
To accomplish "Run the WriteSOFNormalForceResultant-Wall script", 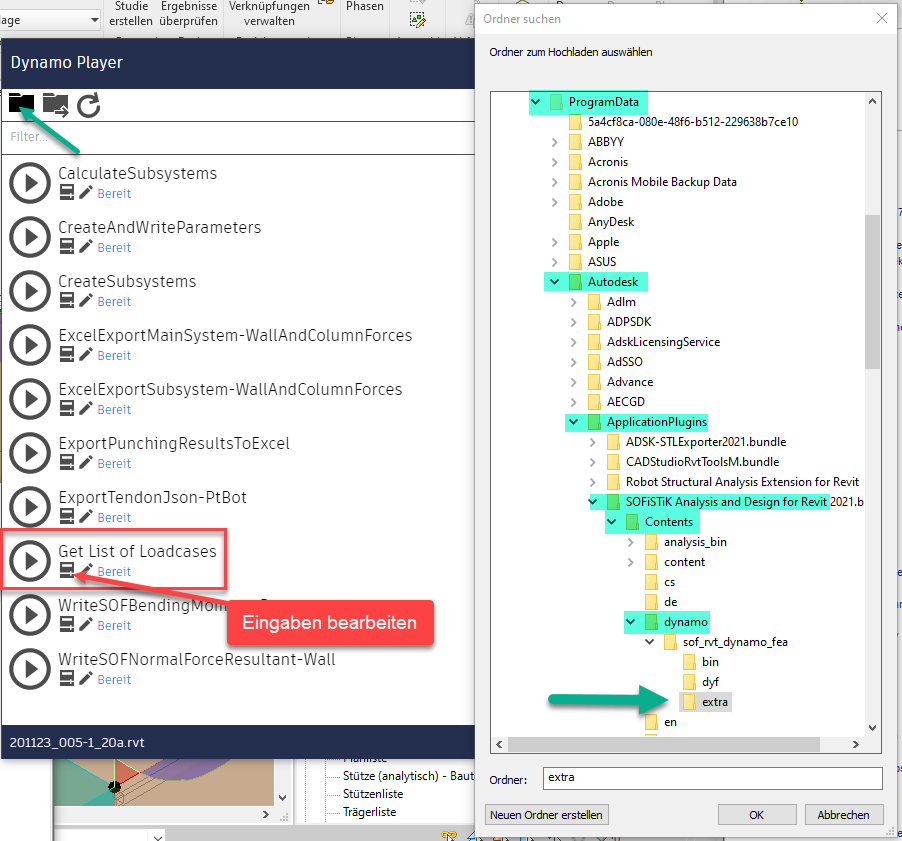I will [x=31, y=669].
